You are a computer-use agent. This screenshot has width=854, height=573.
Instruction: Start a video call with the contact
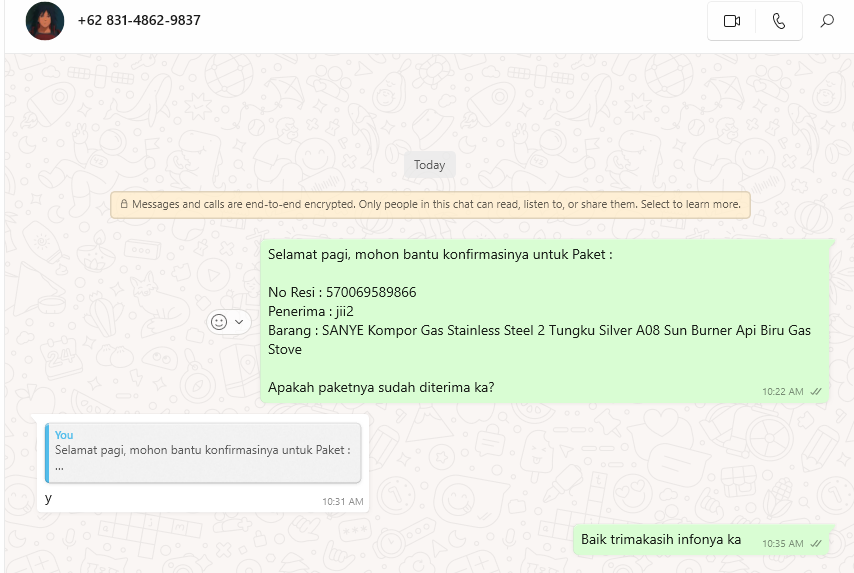pyautogui.click(x=731, y=21)
